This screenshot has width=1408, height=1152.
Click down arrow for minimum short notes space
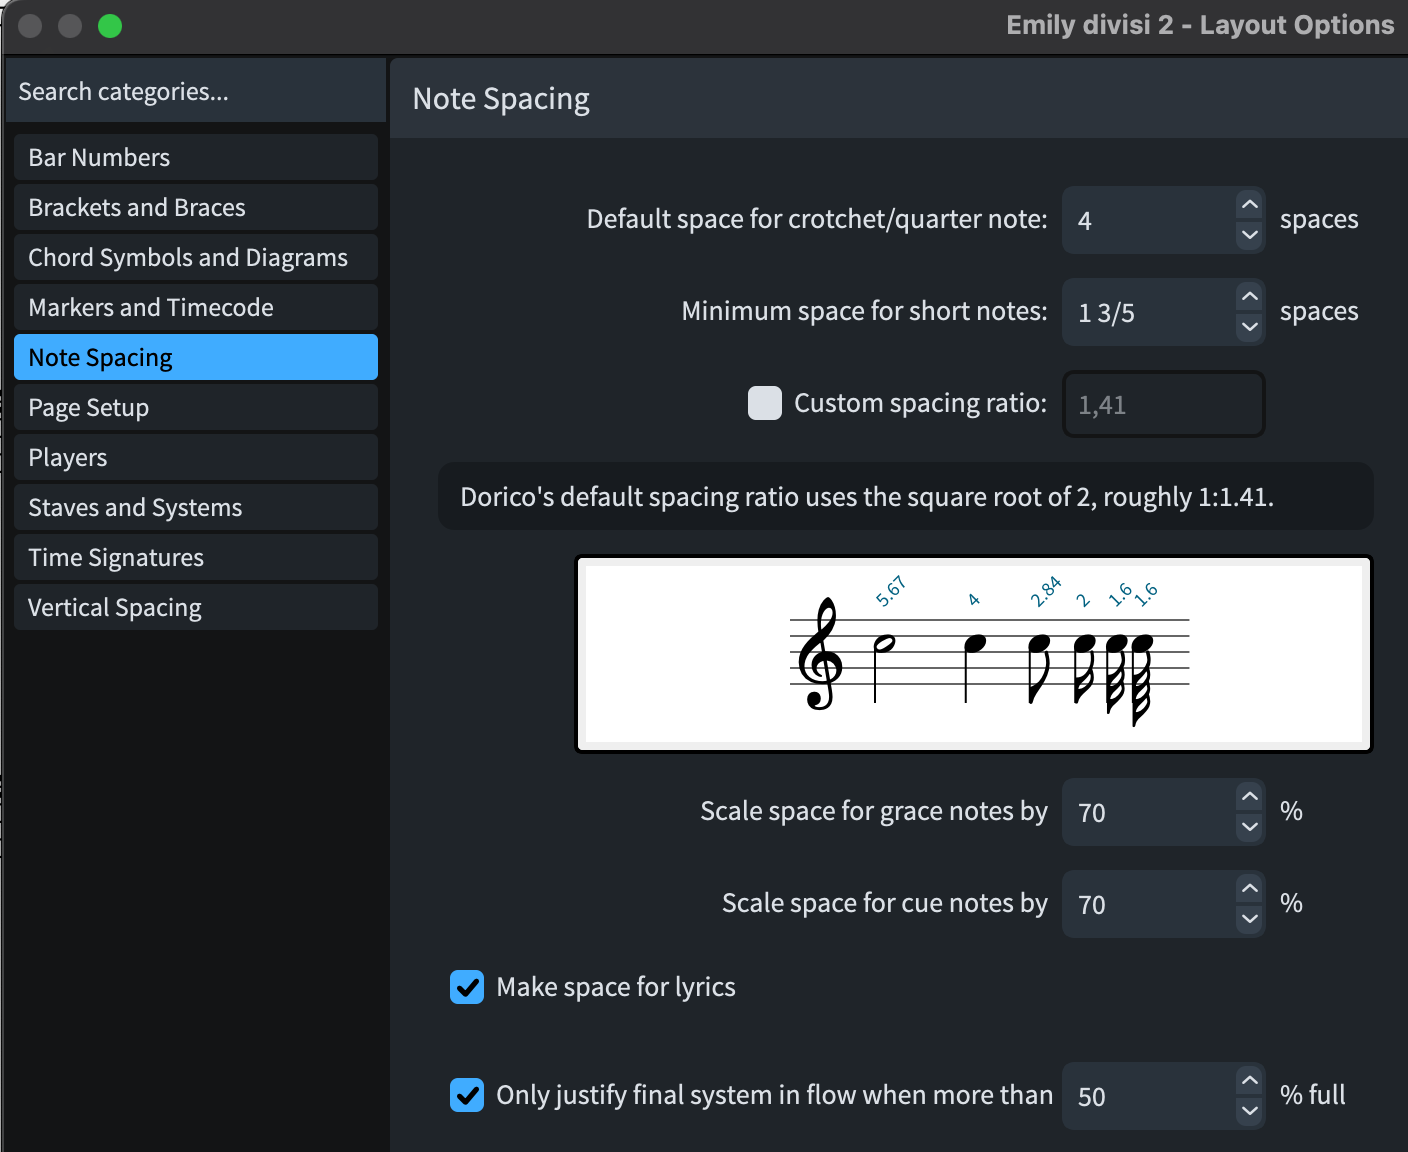[x=1249, y=327]
